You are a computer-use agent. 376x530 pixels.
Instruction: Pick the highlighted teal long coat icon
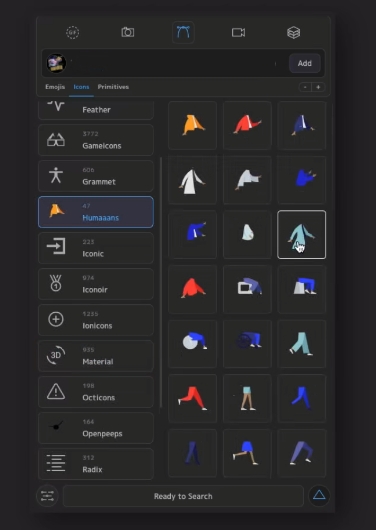coord(302,235)
